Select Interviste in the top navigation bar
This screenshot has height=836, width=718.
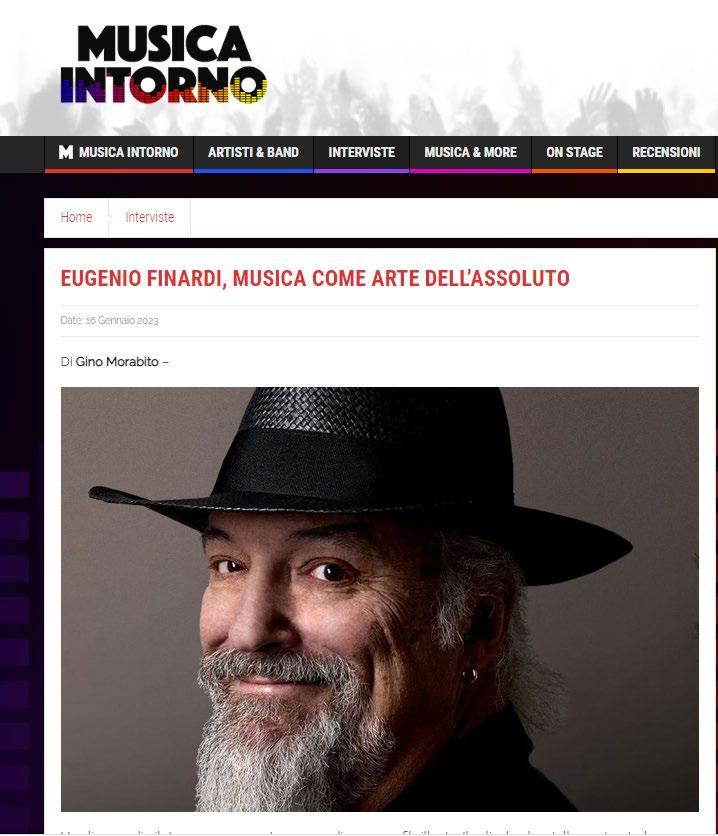click(x=361, y=152)
